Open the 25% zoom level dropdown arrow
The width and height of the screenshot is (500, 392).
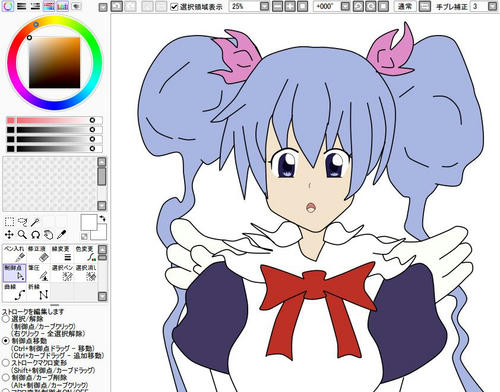click(x=264, y=6)
